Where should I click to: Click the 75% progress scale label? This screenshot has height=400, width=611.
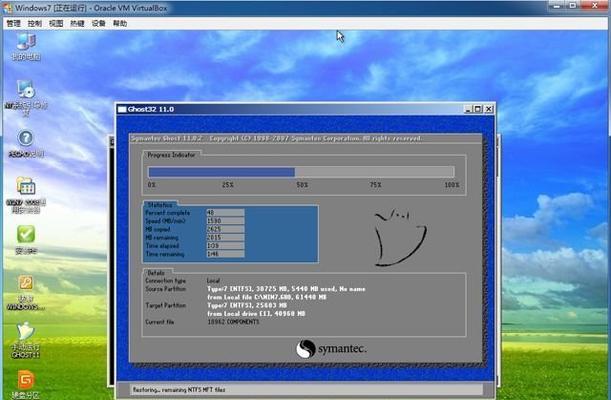[x=376, y=185]
